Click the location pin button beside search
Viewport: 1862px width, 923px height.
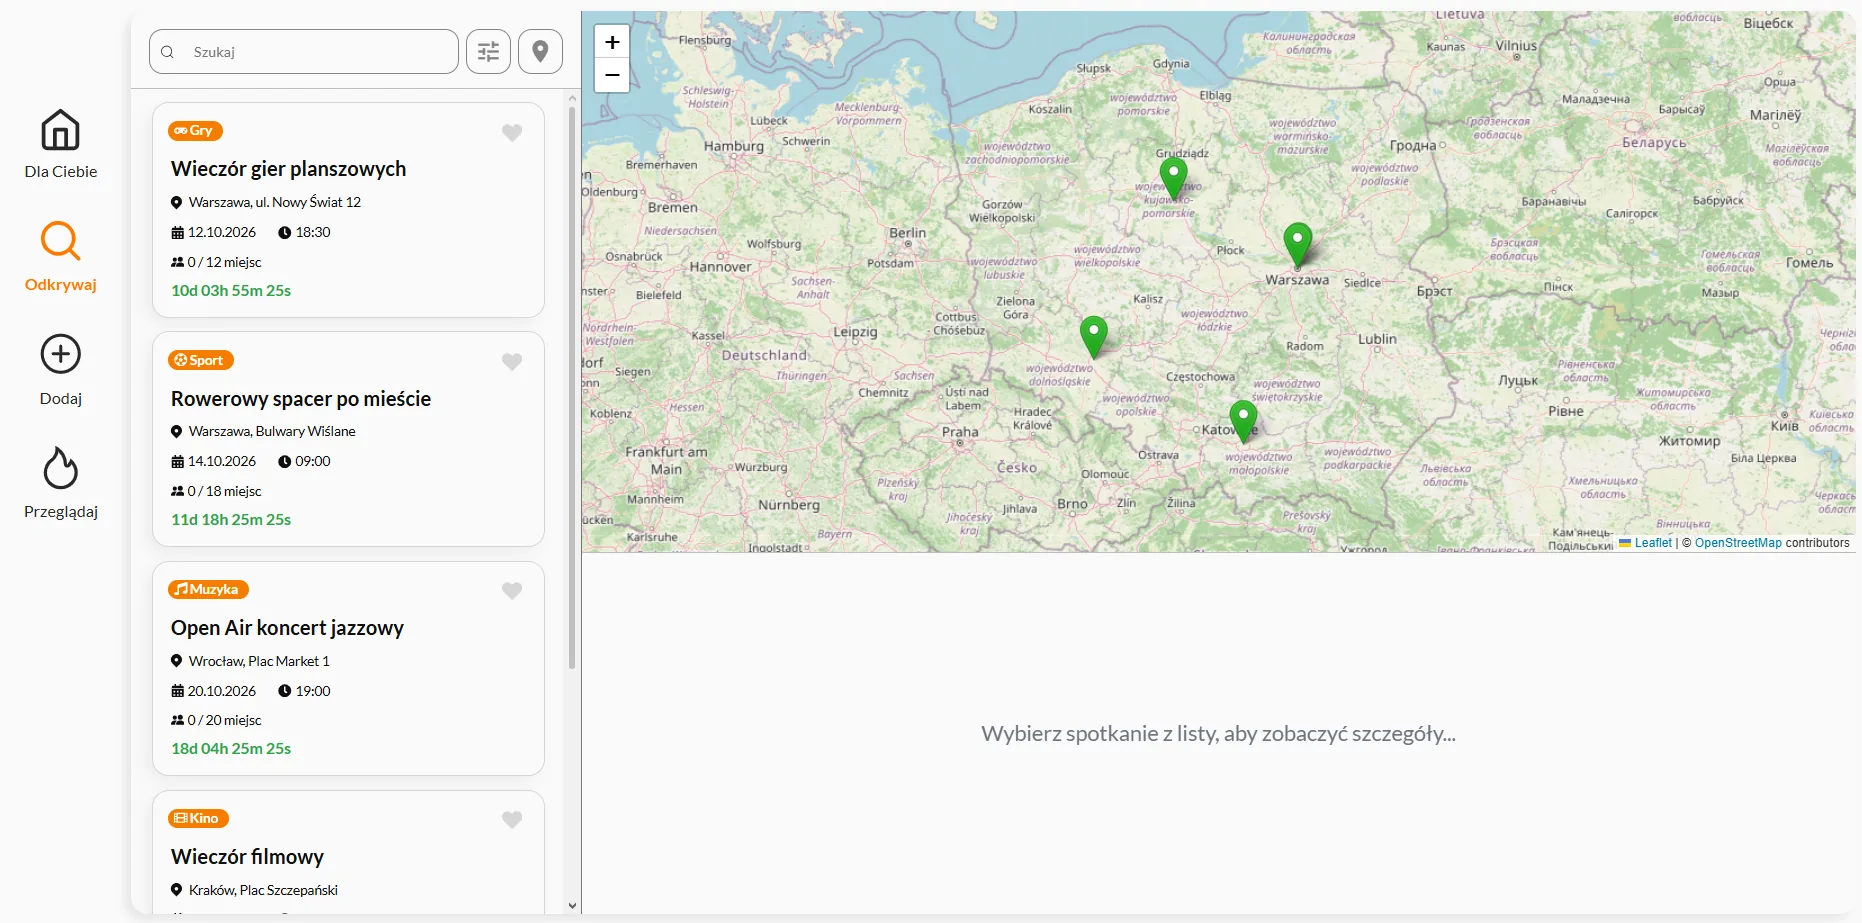click(x=540, y=51)
